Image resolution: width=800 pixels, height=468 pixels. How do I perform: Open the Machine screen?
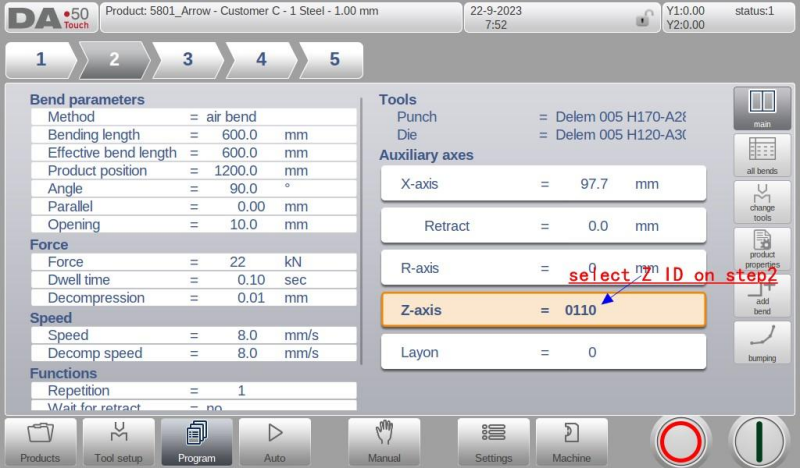click(571, 442)
